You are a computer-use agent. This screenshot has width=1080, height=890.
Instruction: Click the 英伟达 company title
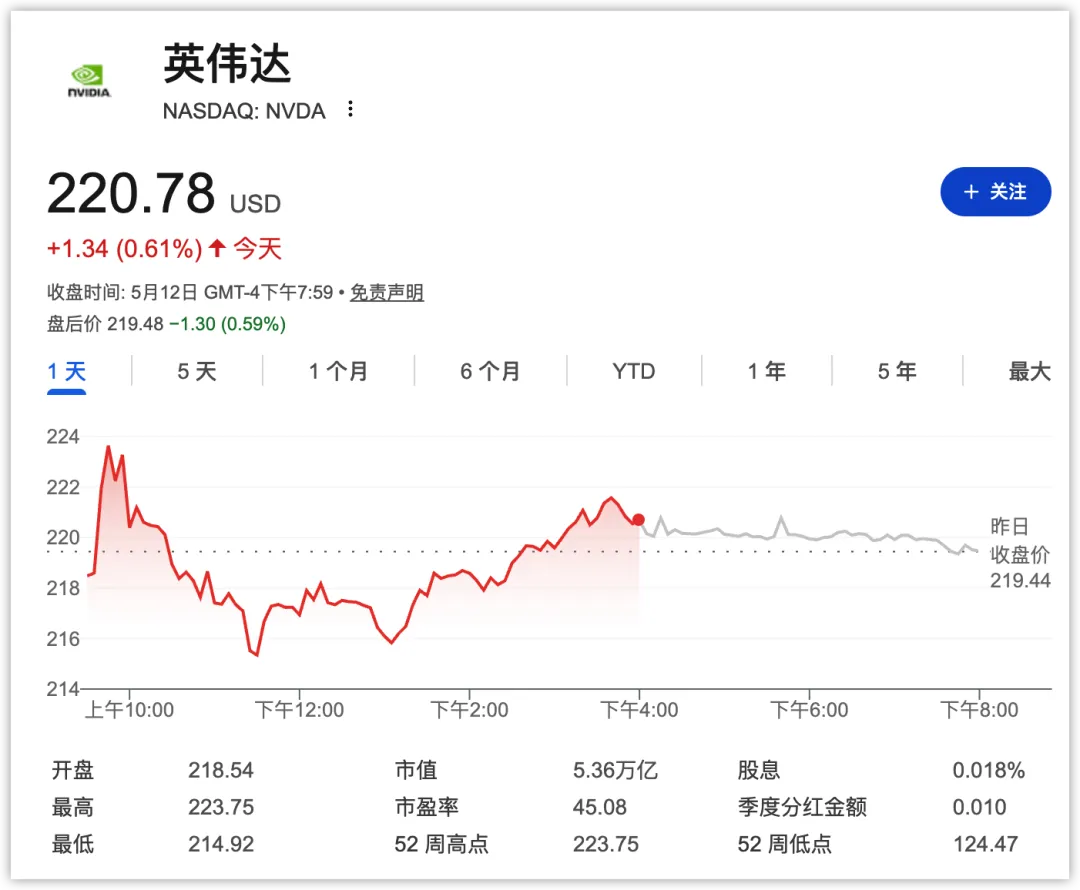point(227,63)
